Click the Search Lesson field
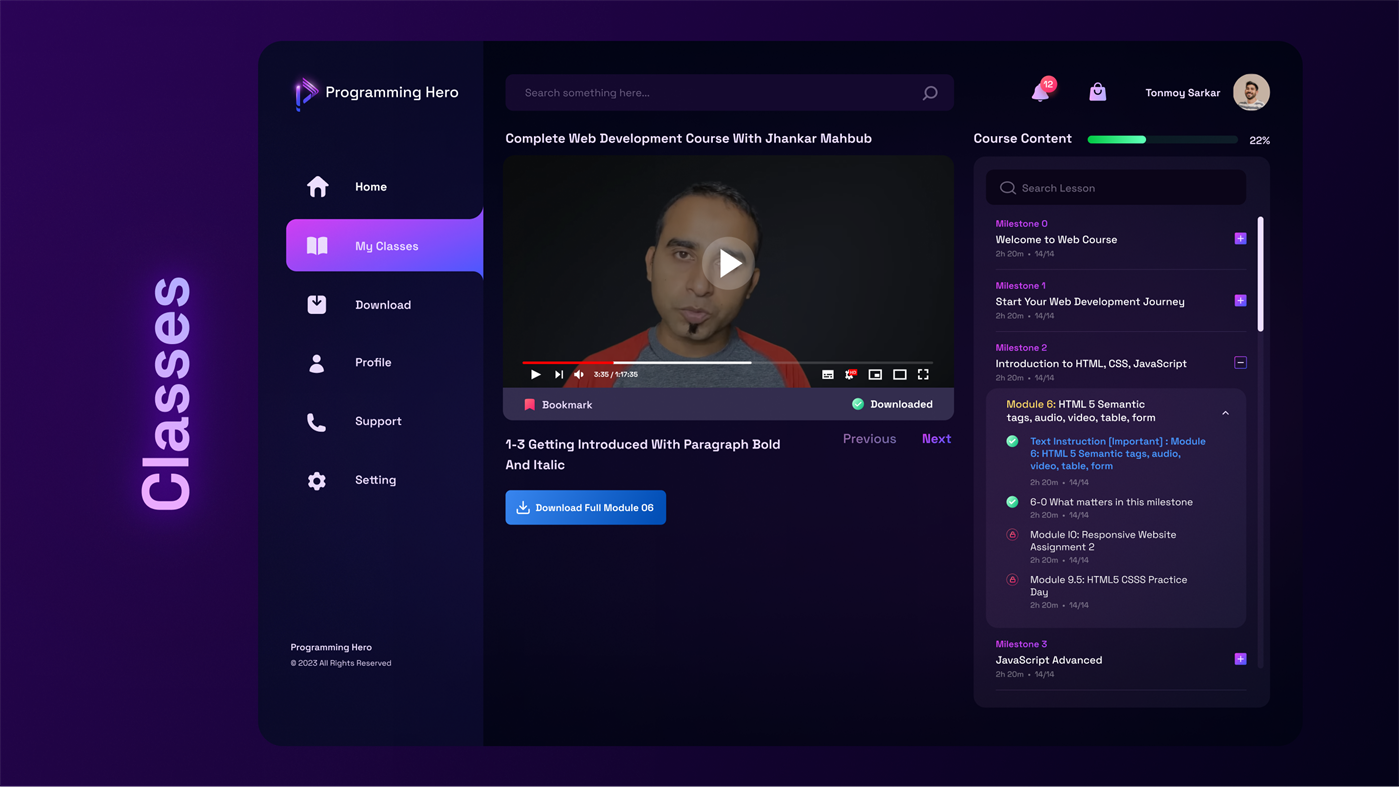Screen dimensions: 1399x787 [x=1116, y=188]
